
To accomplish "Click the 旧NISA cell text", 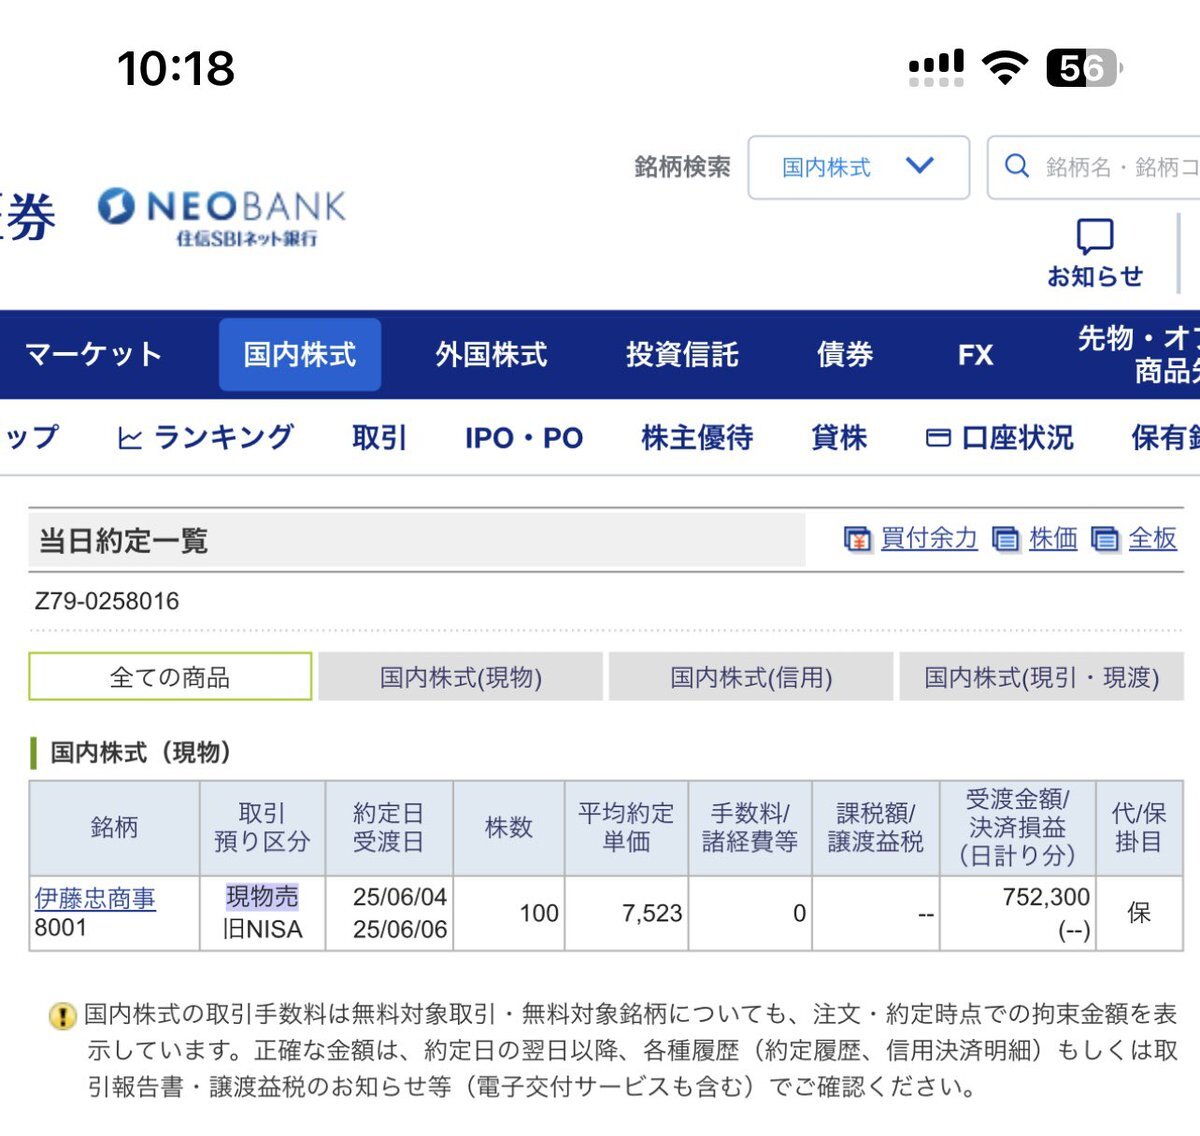I will [x=262, y=929].
